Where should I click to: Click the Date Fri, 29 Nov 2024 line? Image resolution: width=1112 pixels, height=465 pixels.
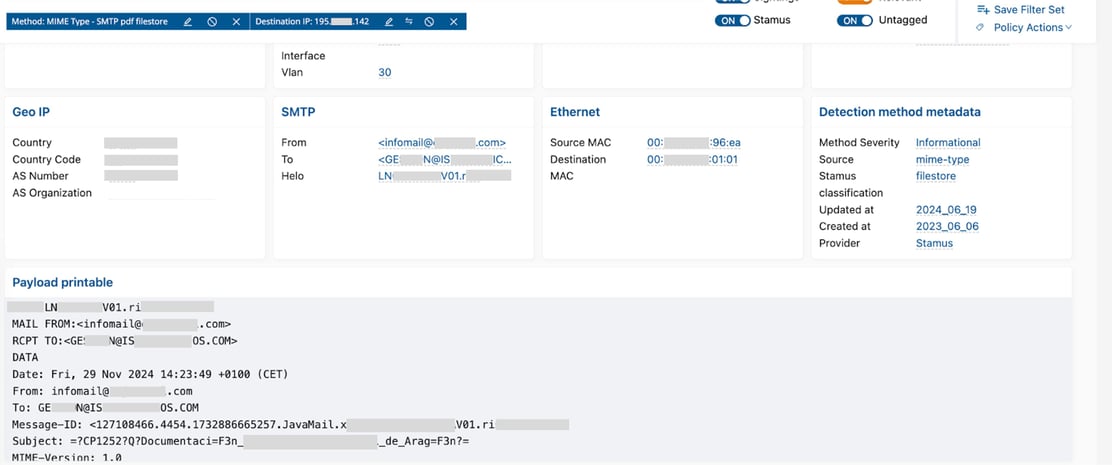coord(150,374)
